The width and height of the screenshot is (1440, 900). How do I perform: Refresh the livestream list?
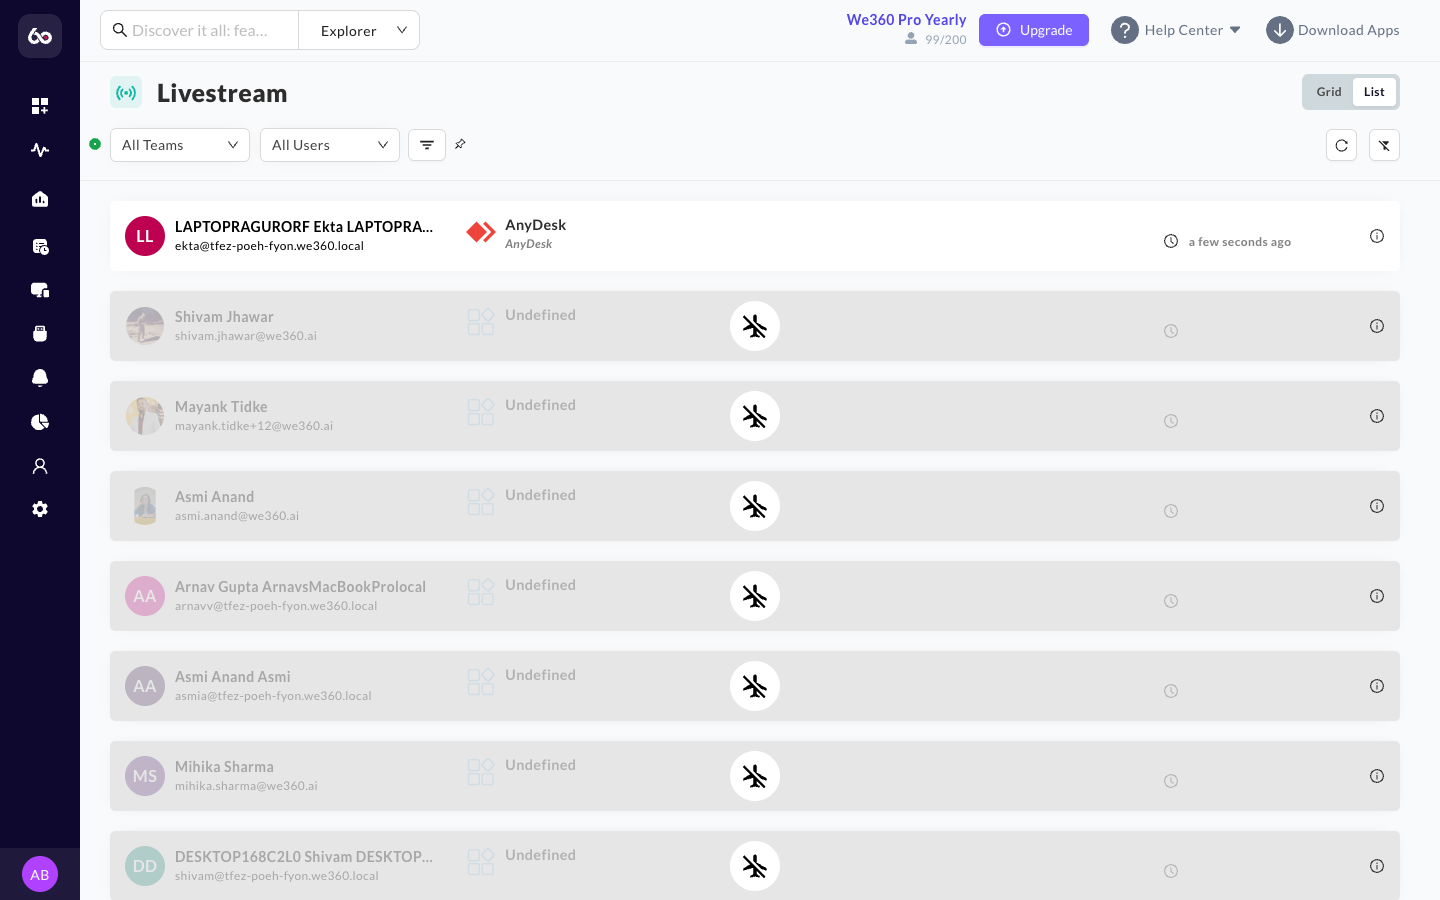[1341, 145]
